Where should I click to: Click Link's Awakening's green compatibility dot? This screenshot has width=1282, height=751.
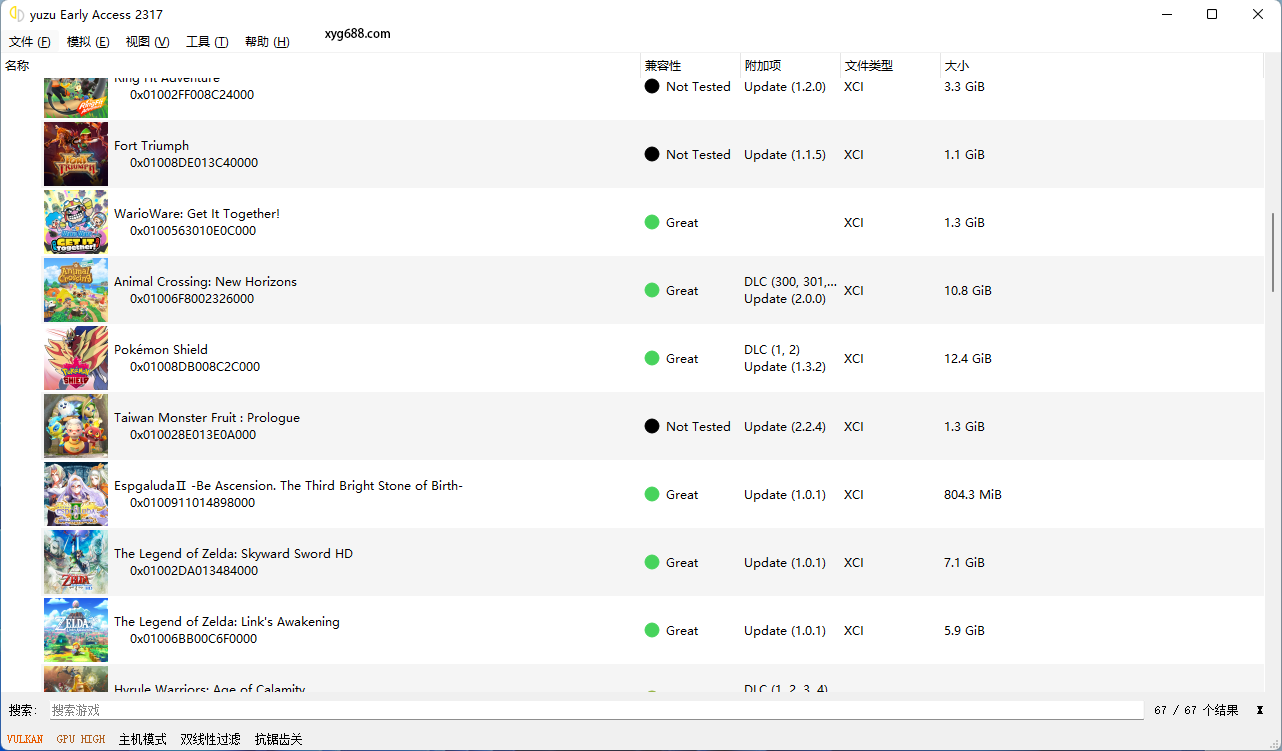click(652, 630)
